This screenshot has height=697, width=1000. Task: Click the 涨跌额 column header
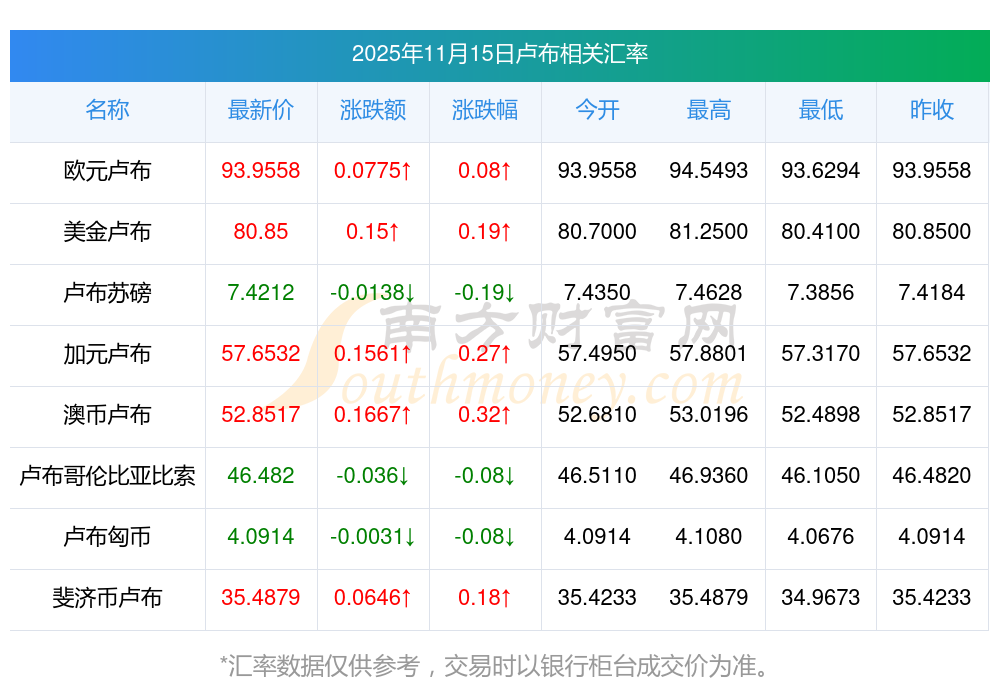coord(373,110)
